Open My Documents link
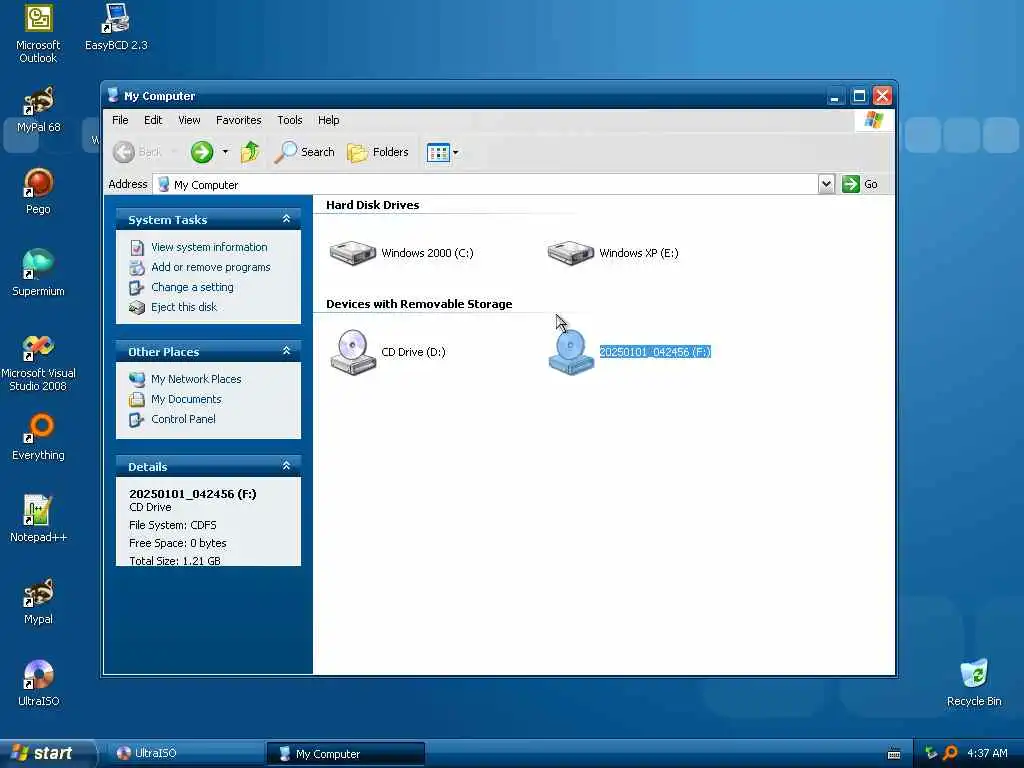 tap(186, 399)
